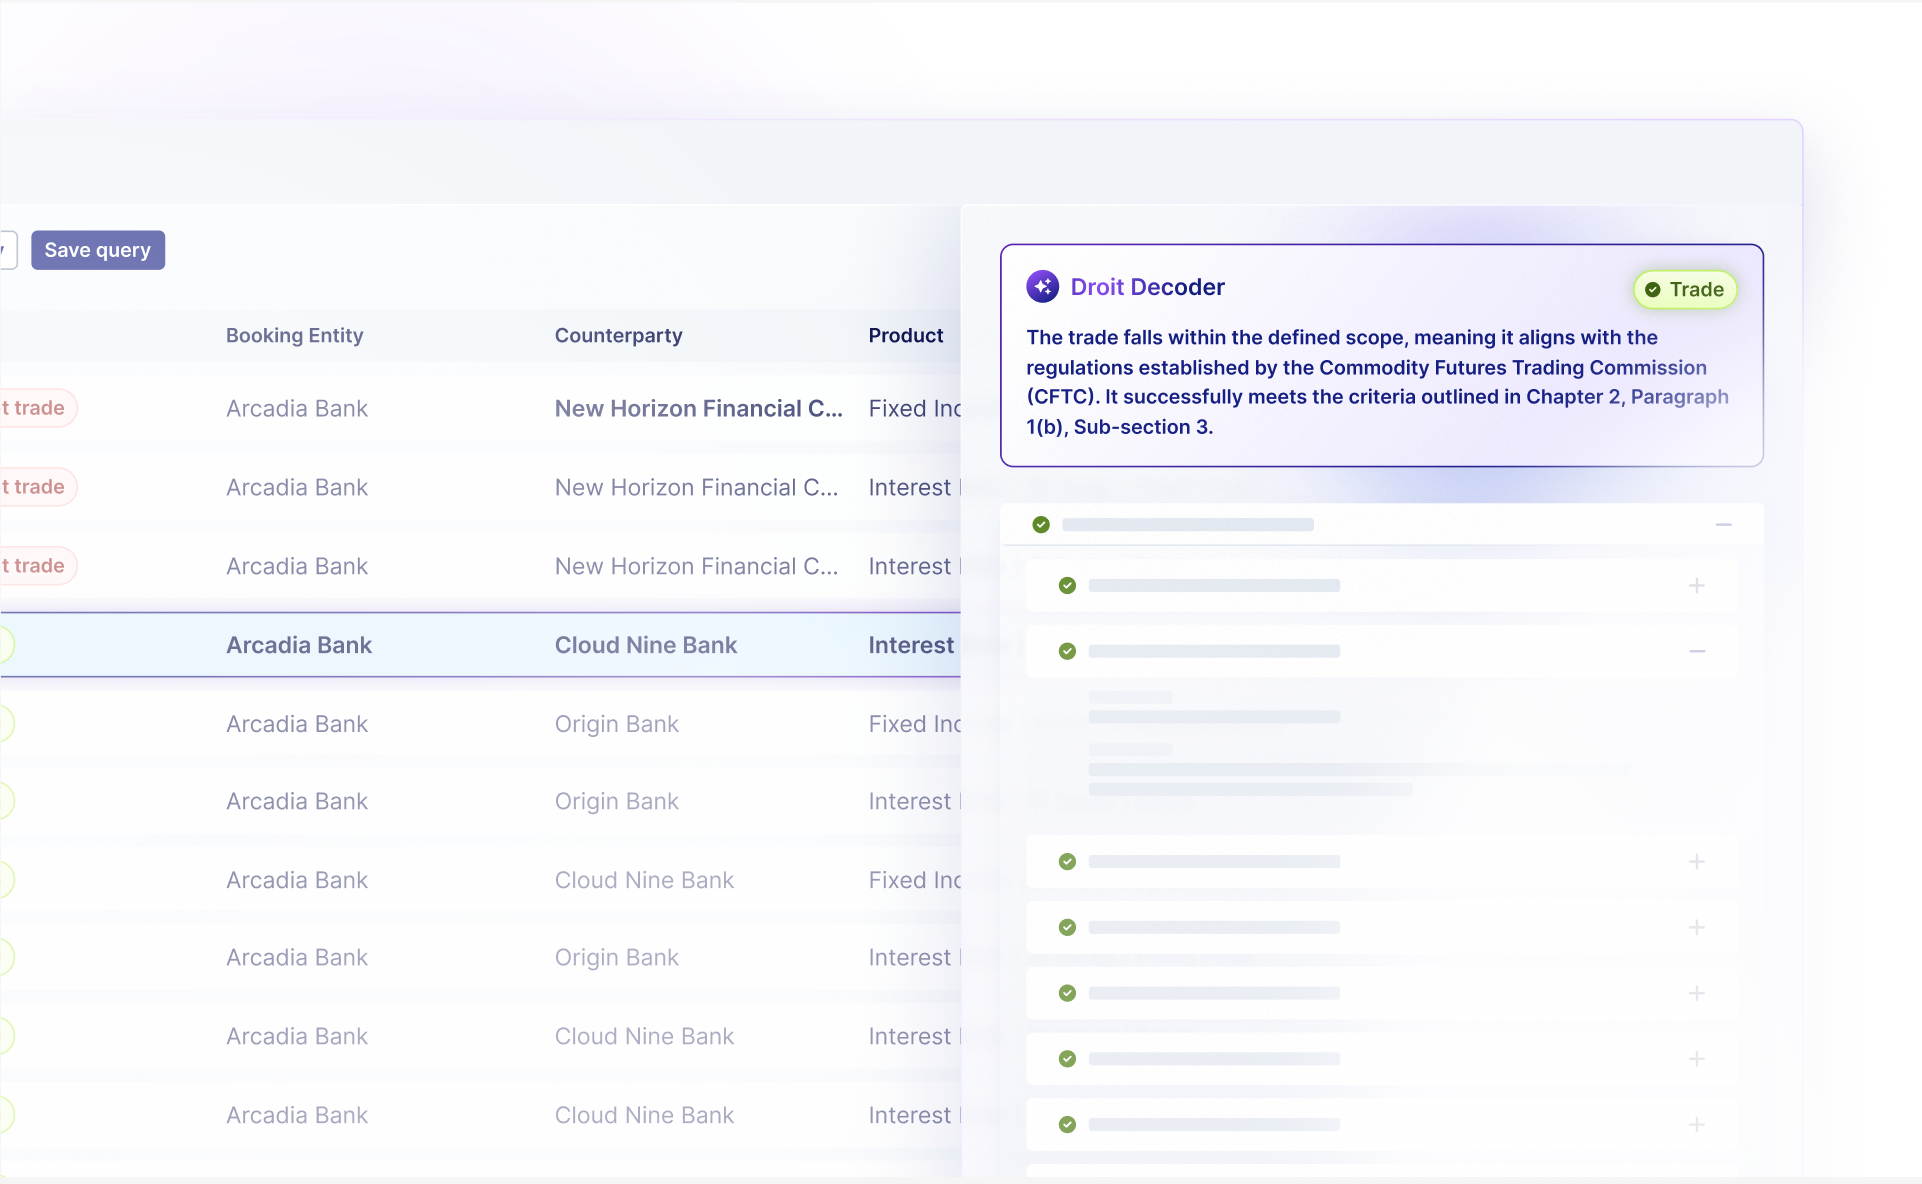The height and width of the screenshot is (1184, 1922).
Task: Click the green checkmark on the top criteria row
Action: click(x=1041, y=525)
